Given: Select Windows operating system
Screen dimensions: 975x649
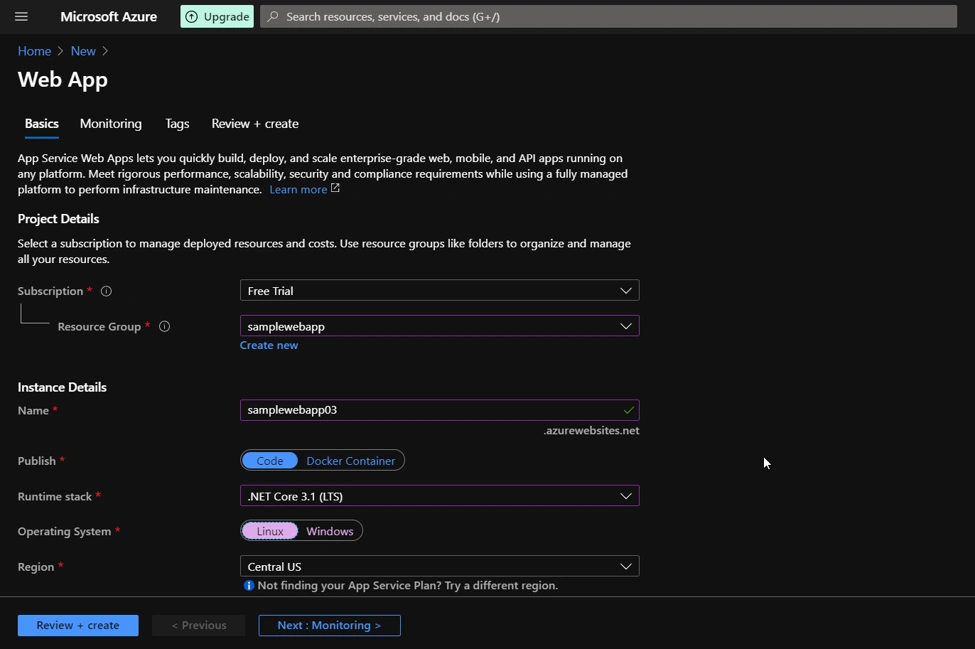Looking at the screenshot, I should (330, 531).
